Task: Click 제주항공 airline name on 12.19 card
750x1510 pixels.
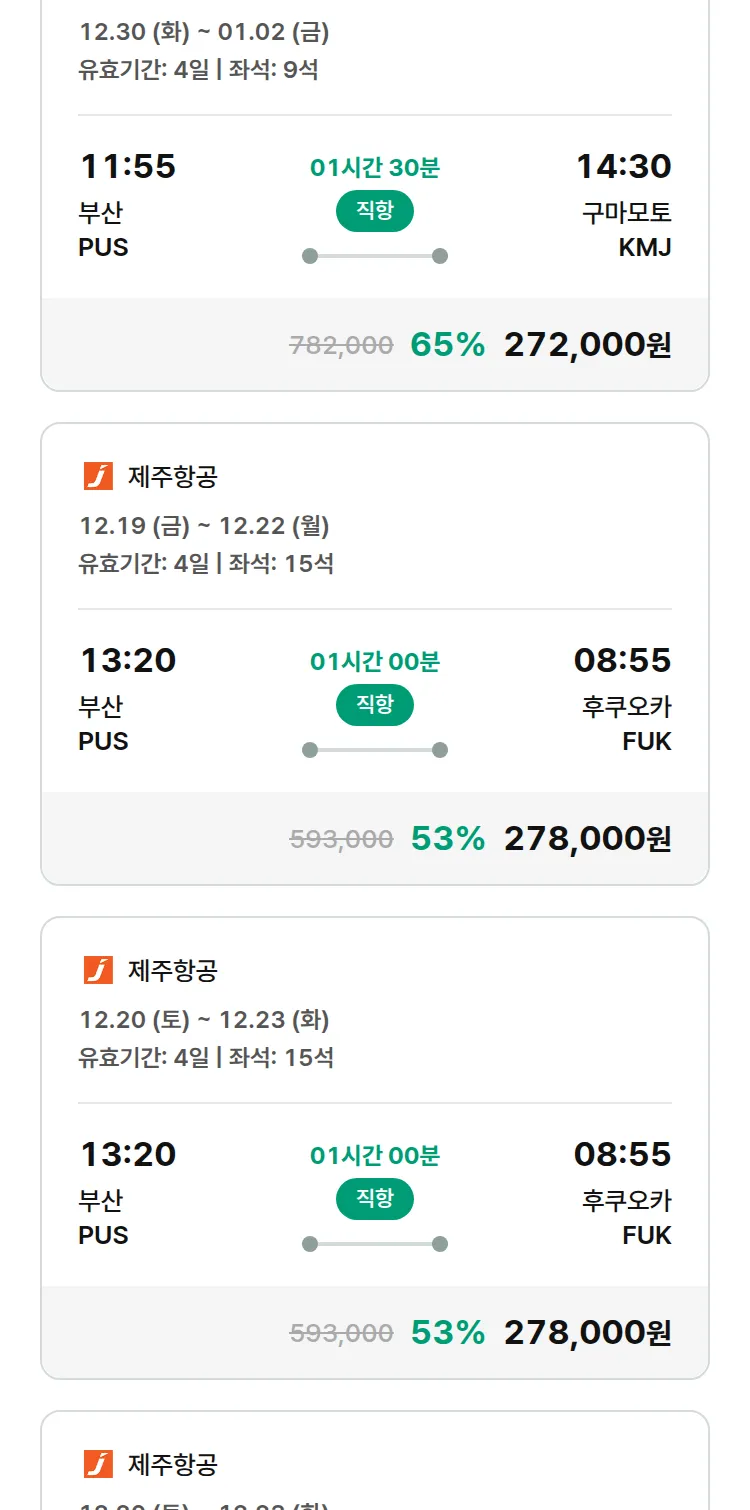Action: pyautogui.click(x=172, y=477)
